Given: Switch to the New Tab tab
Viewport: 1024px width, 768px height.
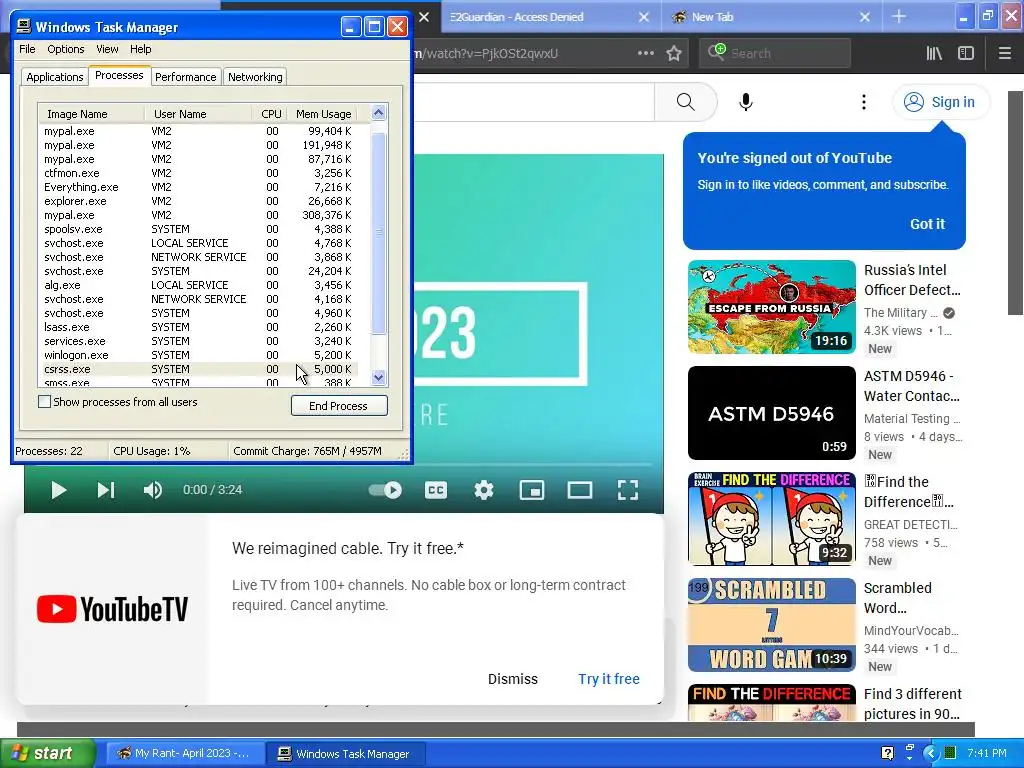Looking at the screenshot, I should 712,17.
